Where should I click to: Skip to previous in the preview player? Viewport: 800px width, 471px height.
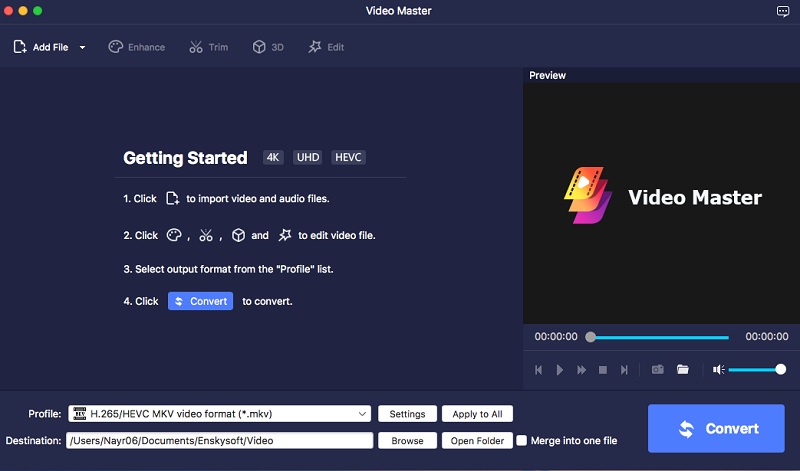pos(538,370)
